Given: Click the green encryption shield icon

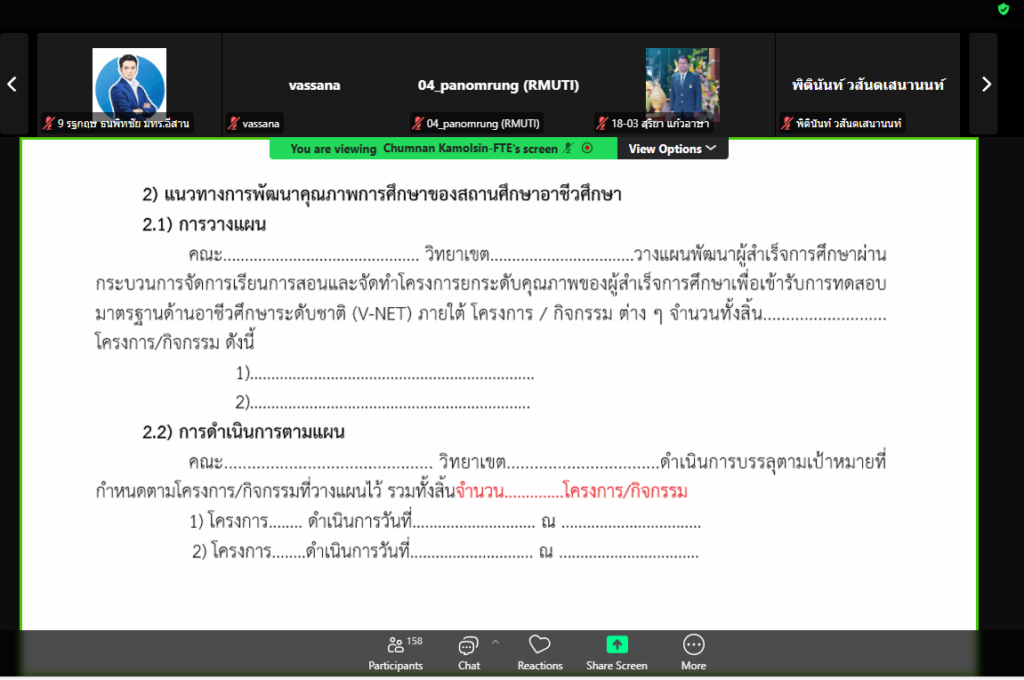Looking at the screenshot, I should coord(1004,9).
